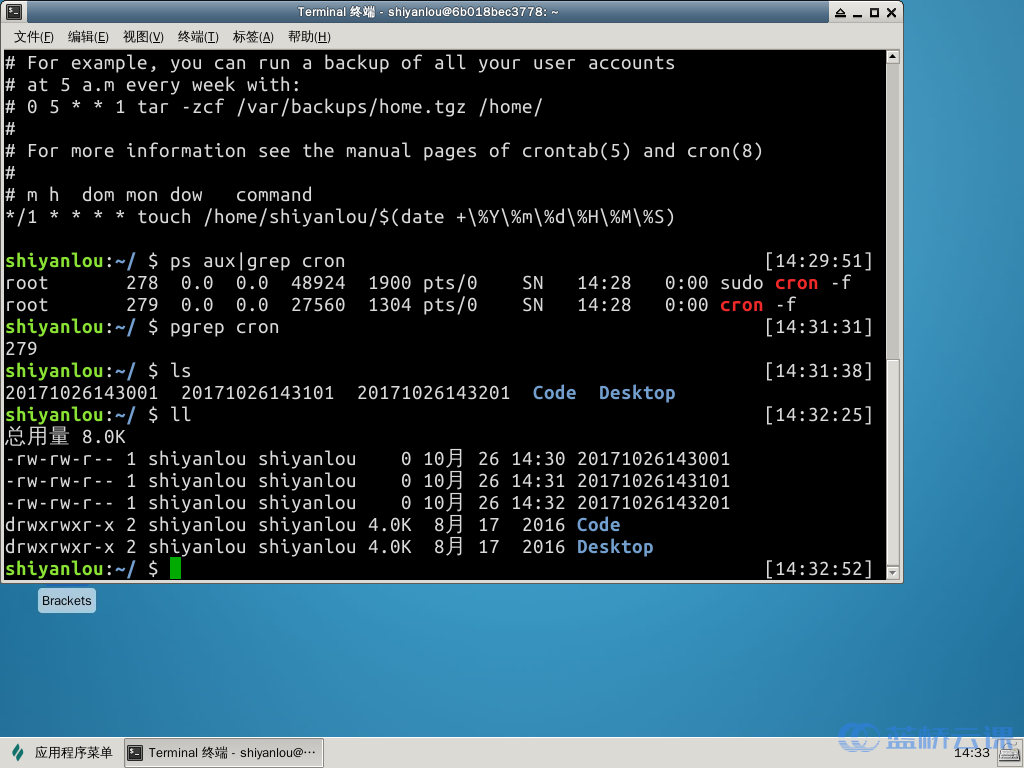Open the 终端(T) menu

198,37
